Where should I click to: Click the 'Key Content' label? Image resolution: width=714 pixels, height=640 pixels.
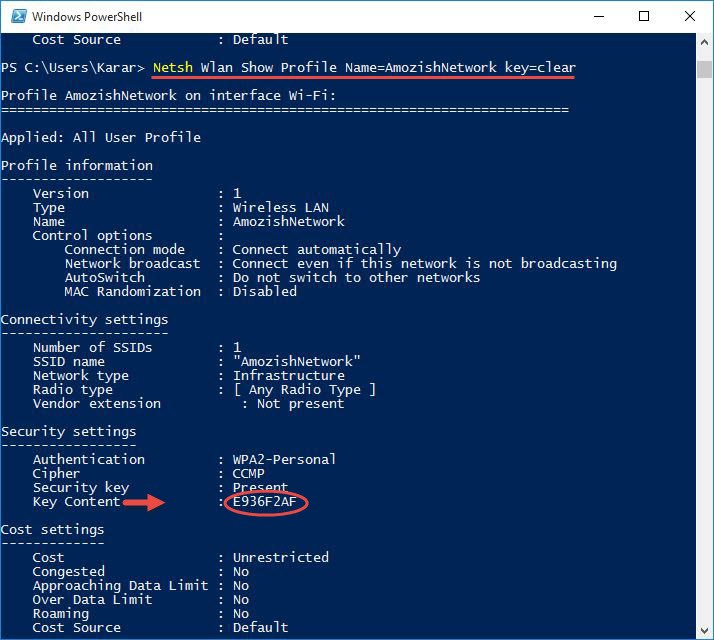(x=76, y=502)
